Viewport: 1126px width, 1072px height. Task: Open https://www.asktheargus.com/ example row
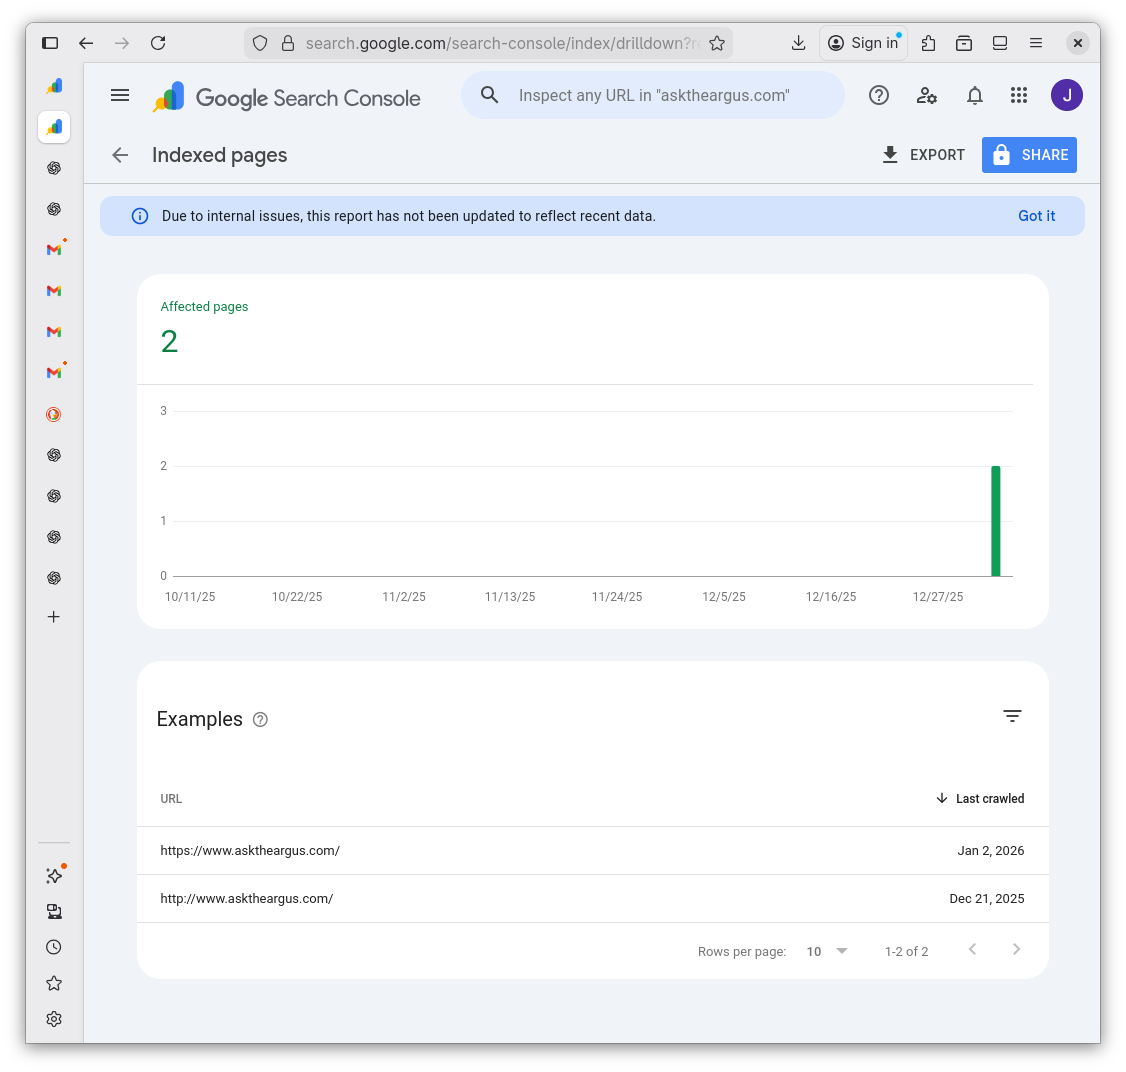[250, 850]
